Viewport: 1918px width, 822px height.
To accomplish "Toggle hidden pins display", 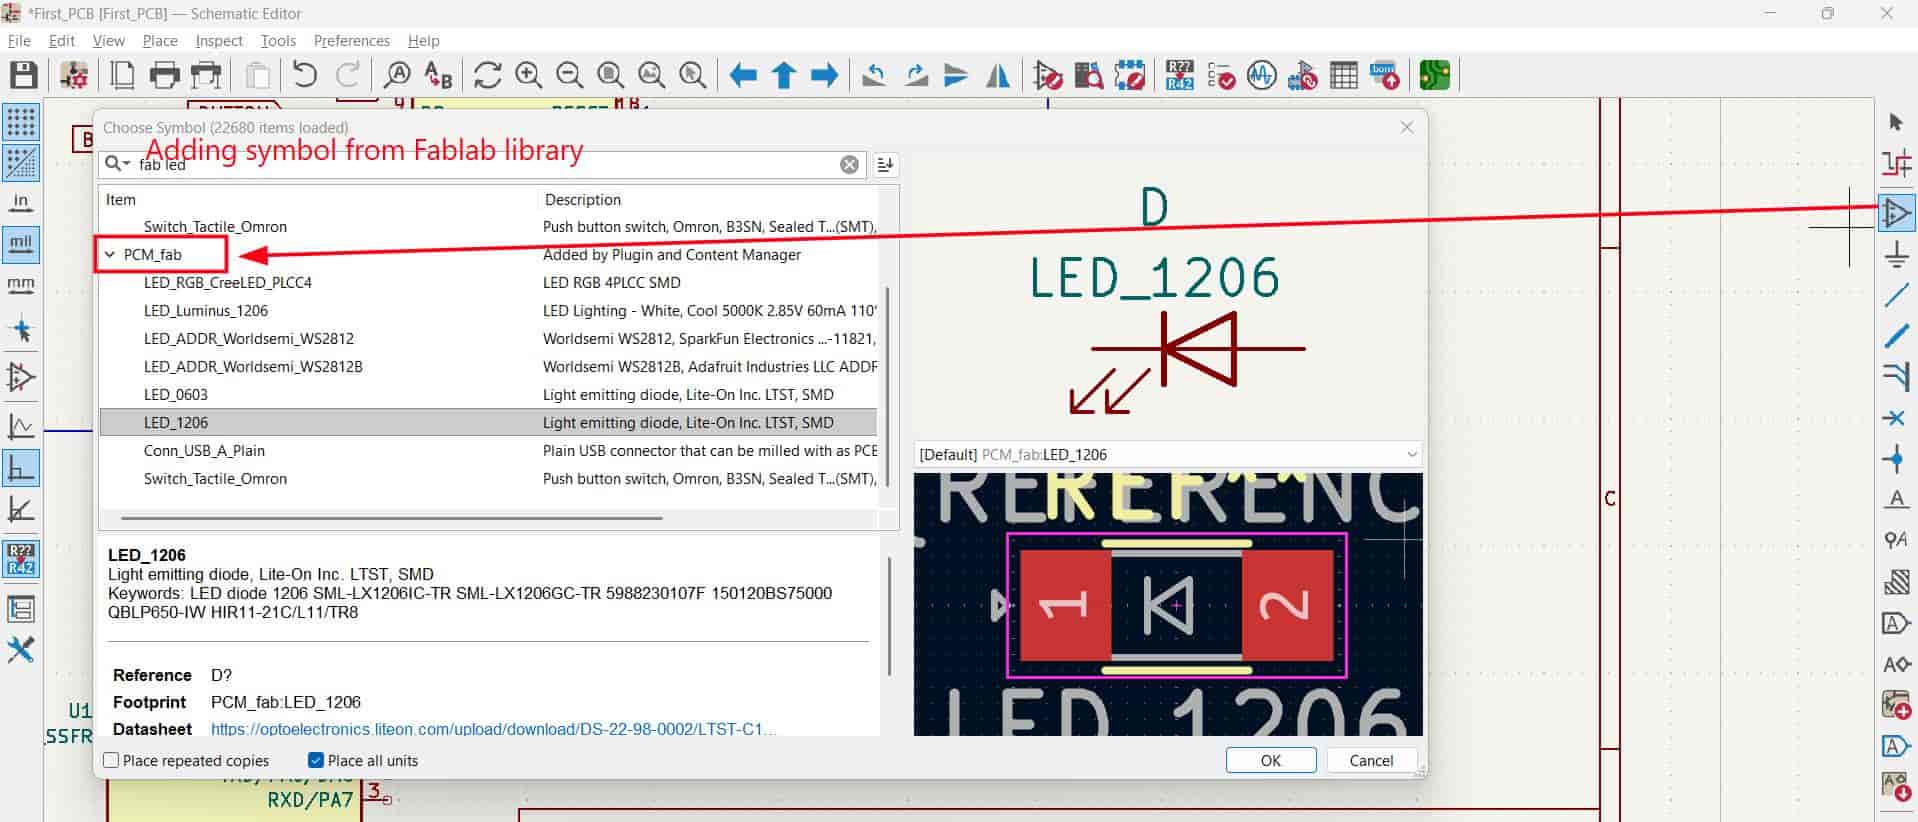I will tap(21, 377).
